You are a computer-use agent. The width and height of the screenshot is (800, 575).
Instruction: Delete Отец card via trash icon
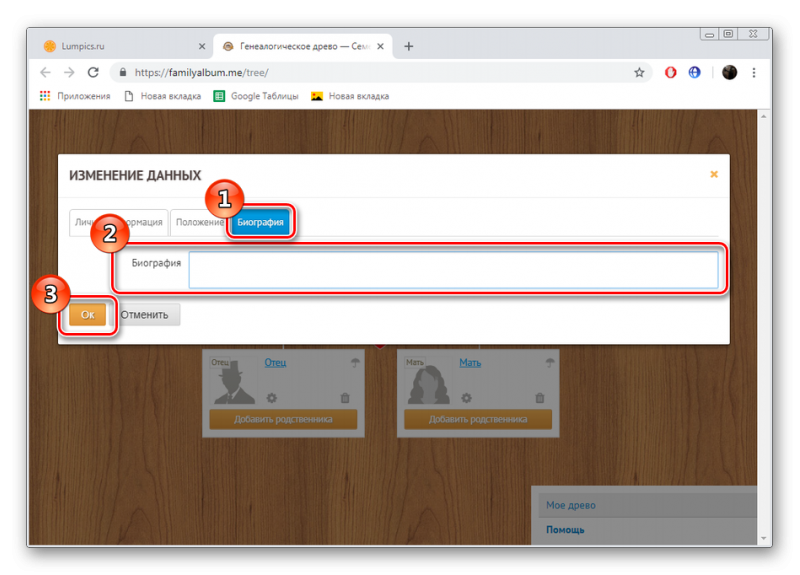click(345, 398)
